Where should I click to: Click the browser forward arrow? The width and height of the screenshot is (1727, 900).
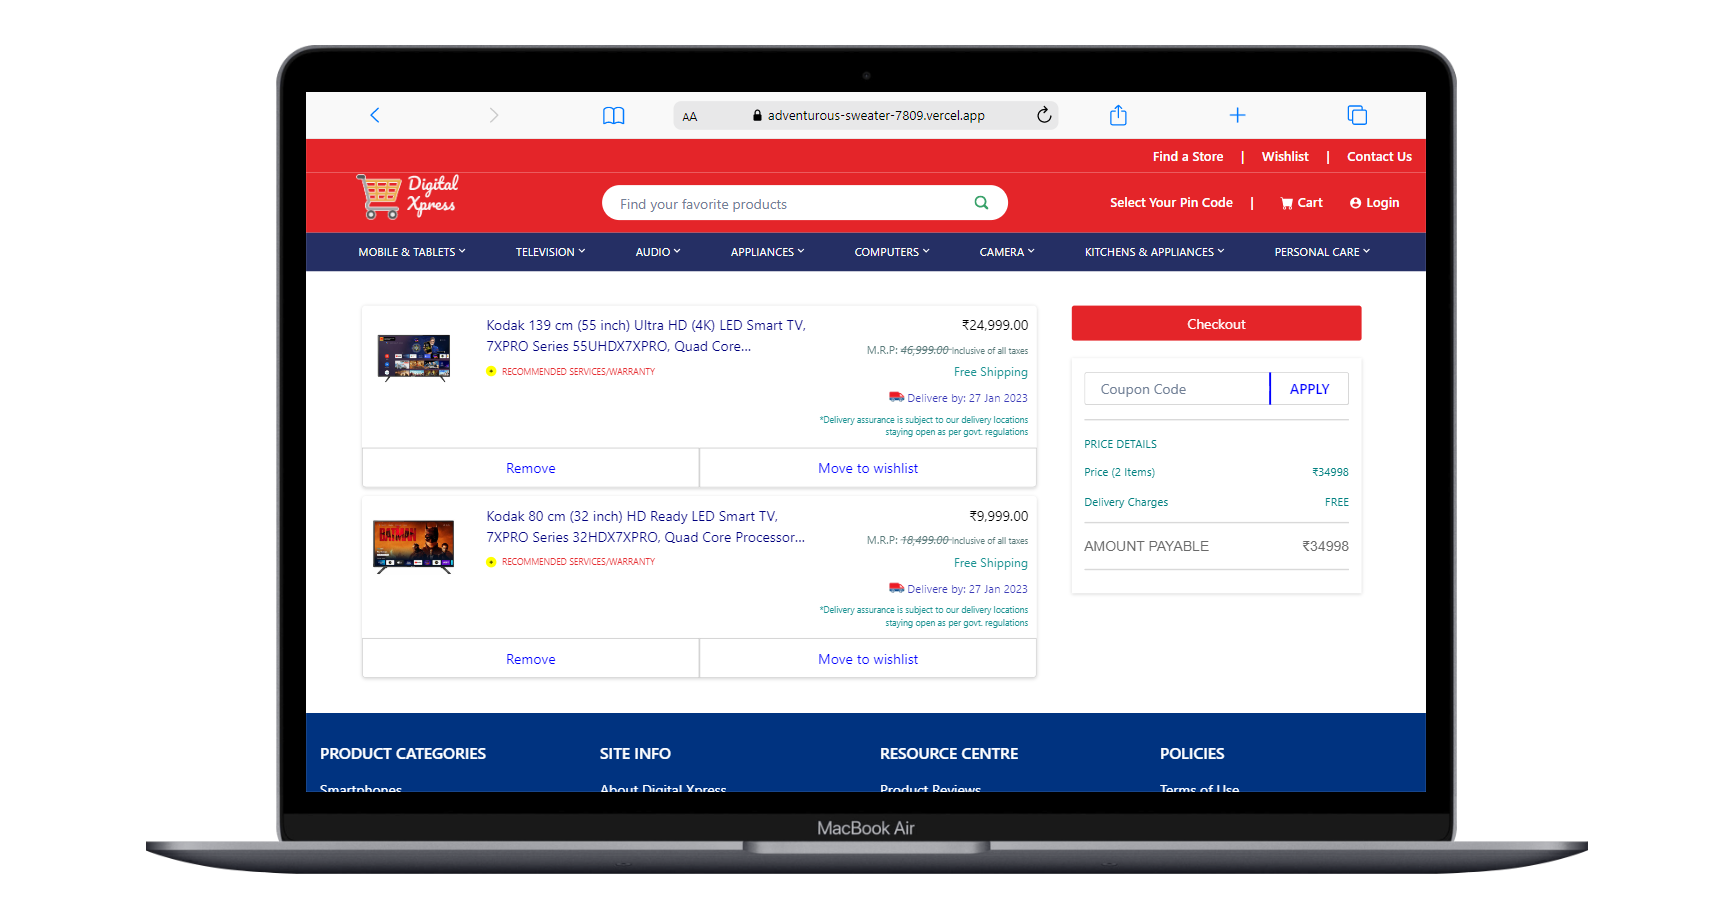(x=493, y=115)
